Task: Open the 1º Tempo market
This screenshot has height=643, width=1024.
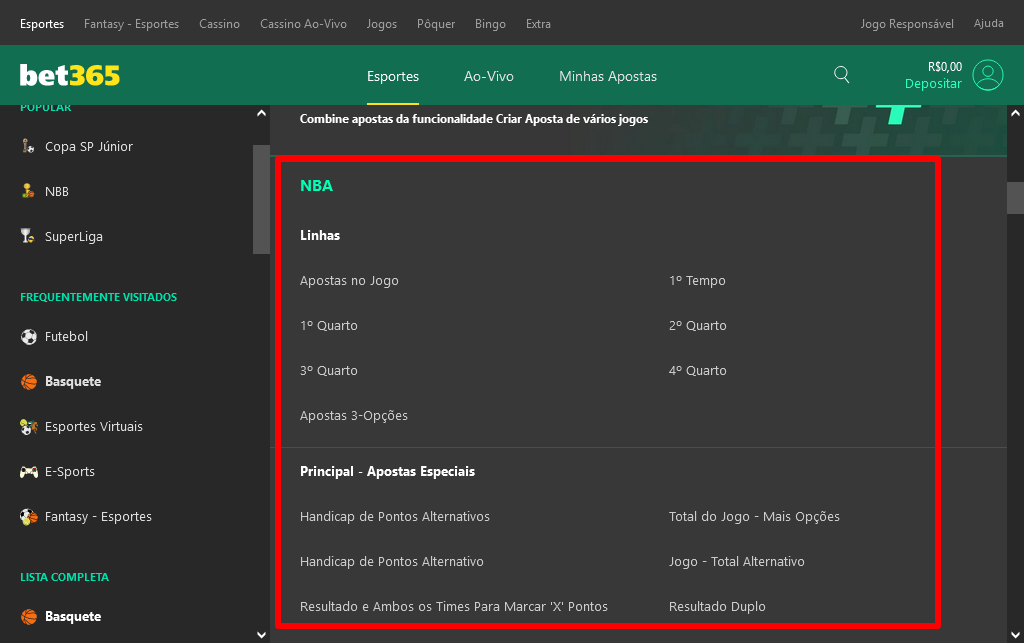Action: point(697,281)
